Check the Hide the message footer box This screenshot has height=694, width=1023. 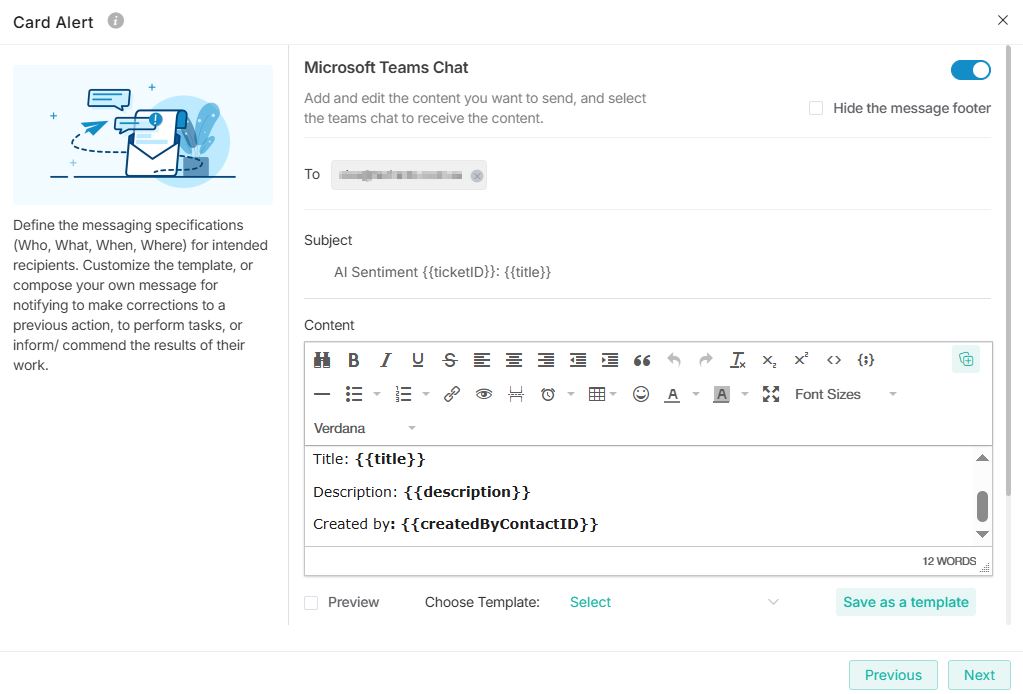[x=816, y=108]
